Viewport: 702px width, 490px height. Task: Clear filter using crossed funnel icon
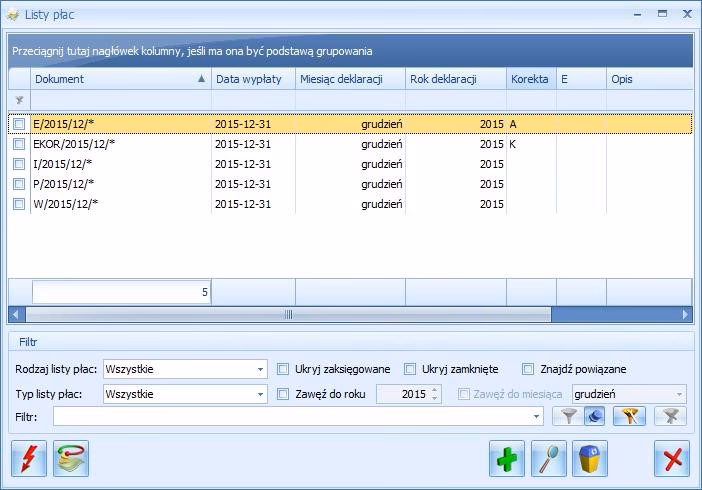pos(671,416)
